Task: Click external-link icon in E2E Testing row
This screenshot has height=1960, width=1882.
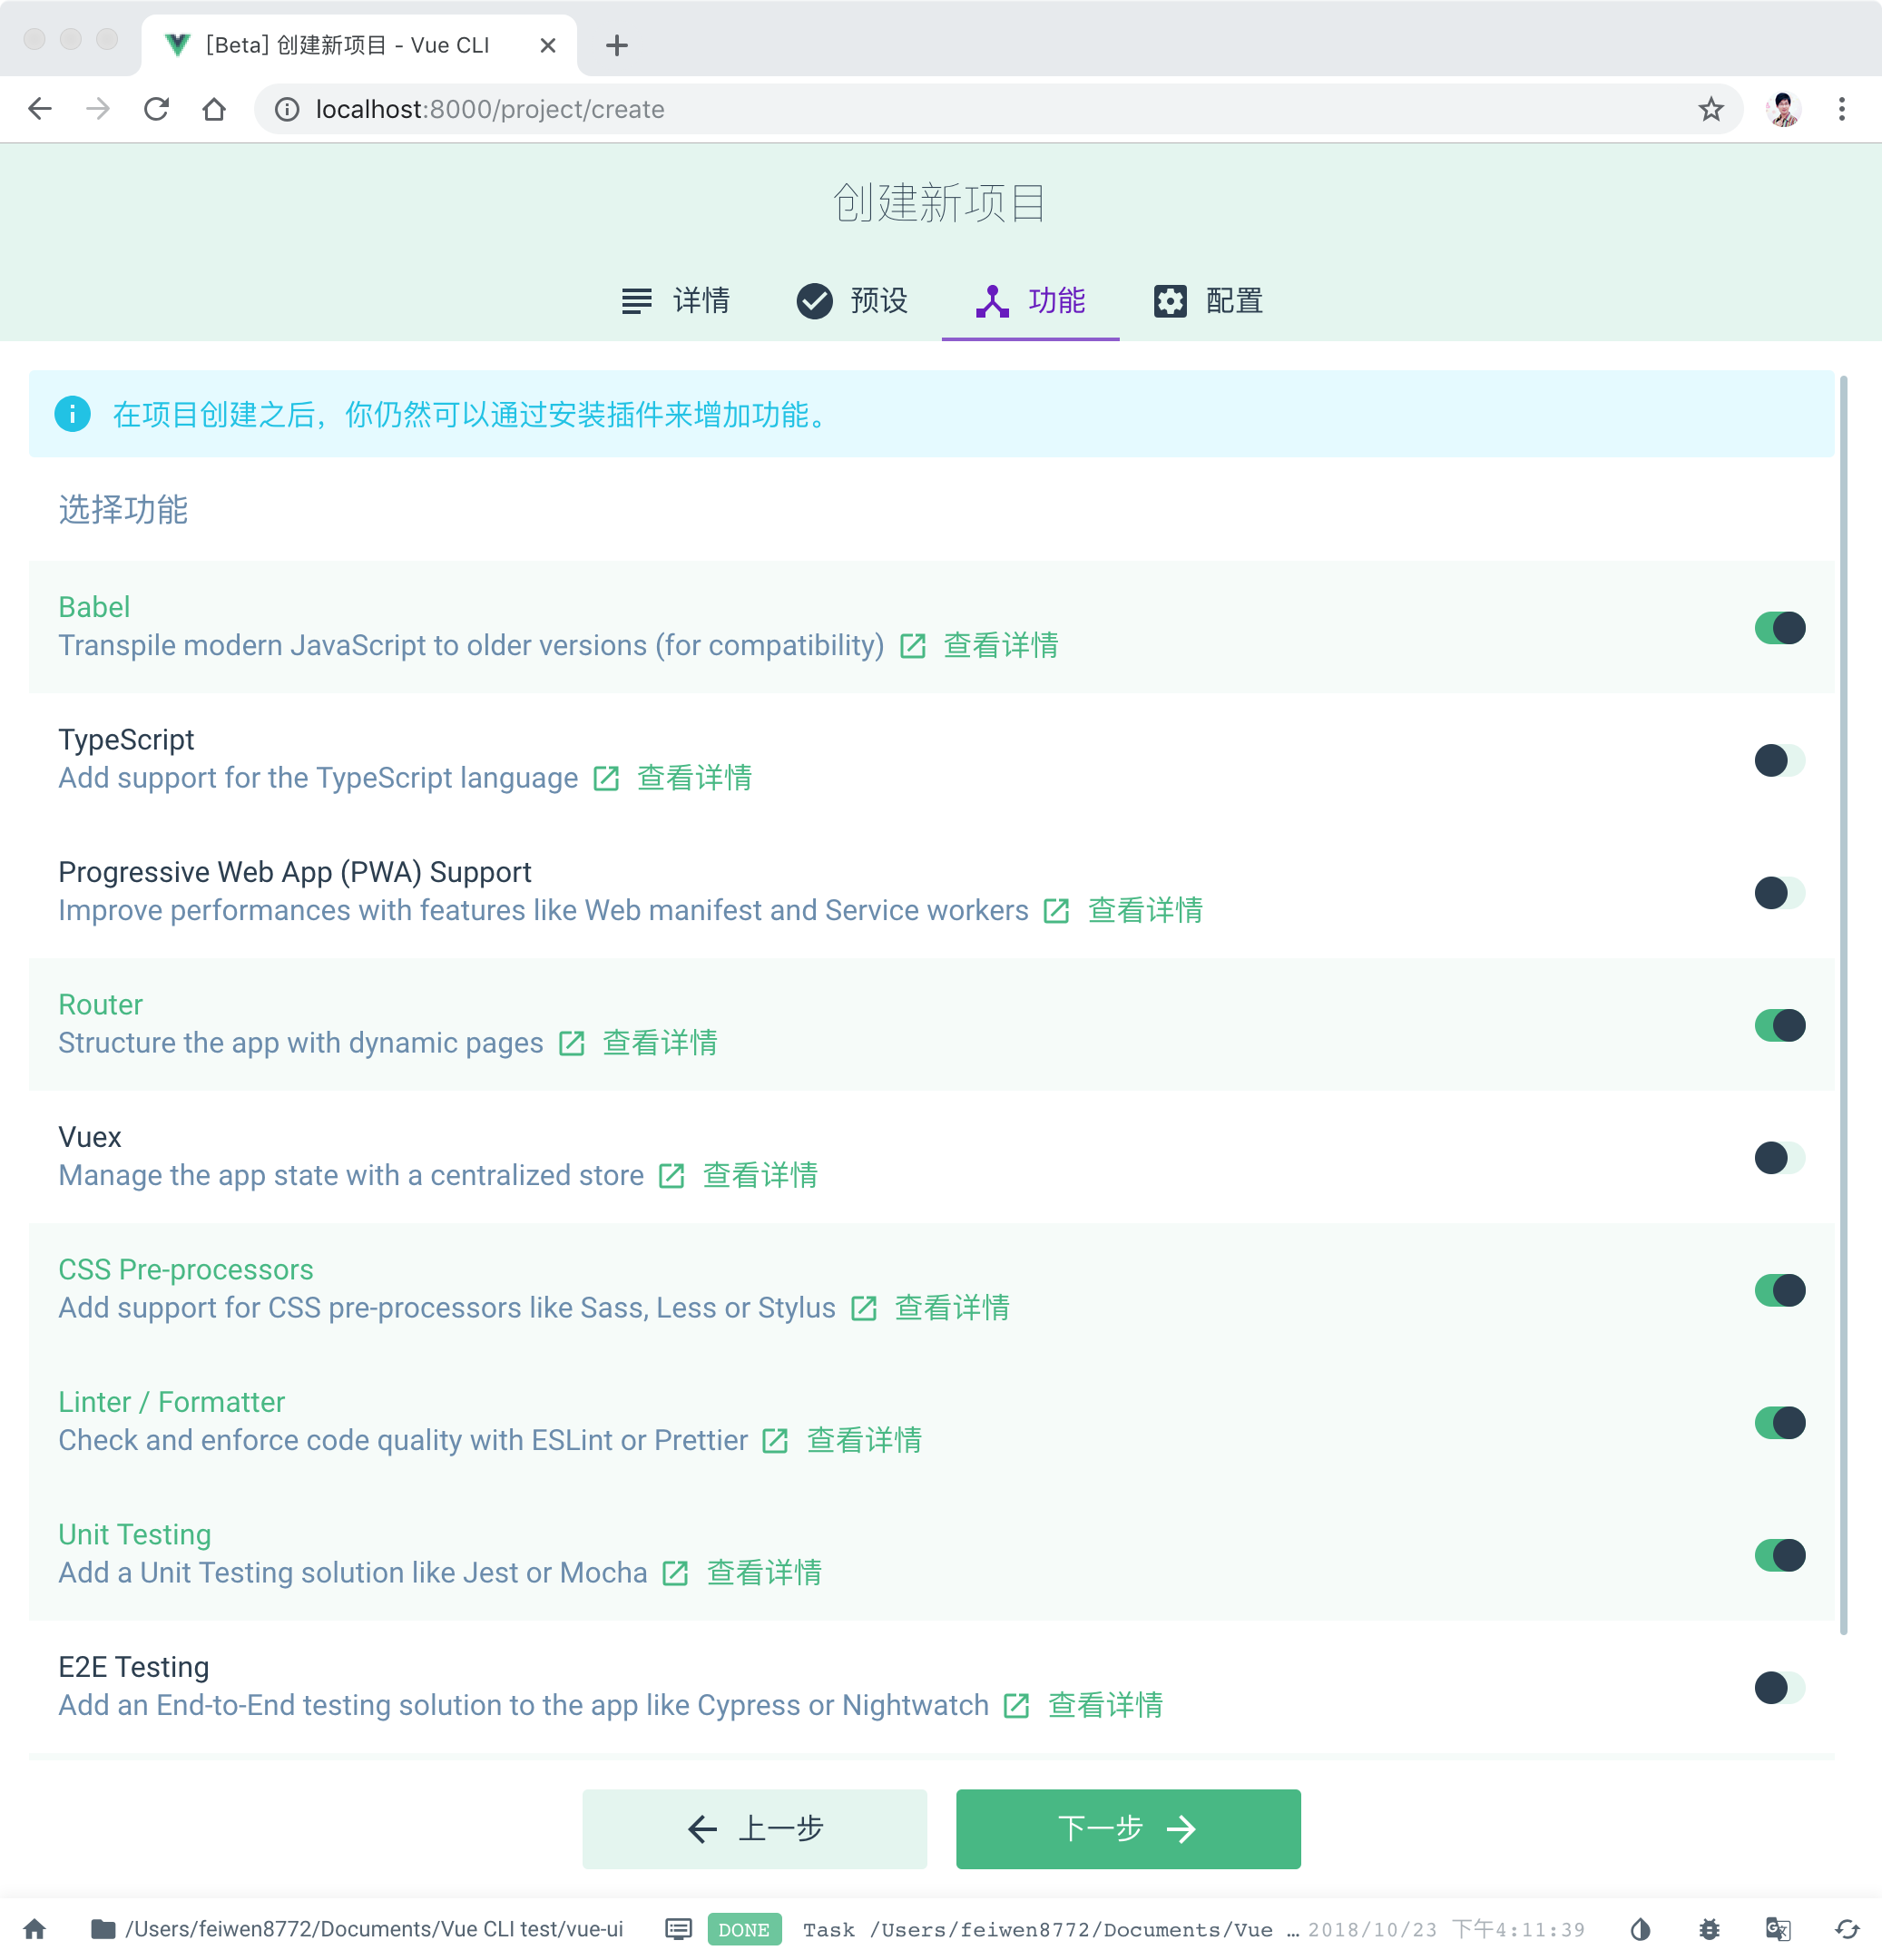Action: [x=1017, y=1706]
